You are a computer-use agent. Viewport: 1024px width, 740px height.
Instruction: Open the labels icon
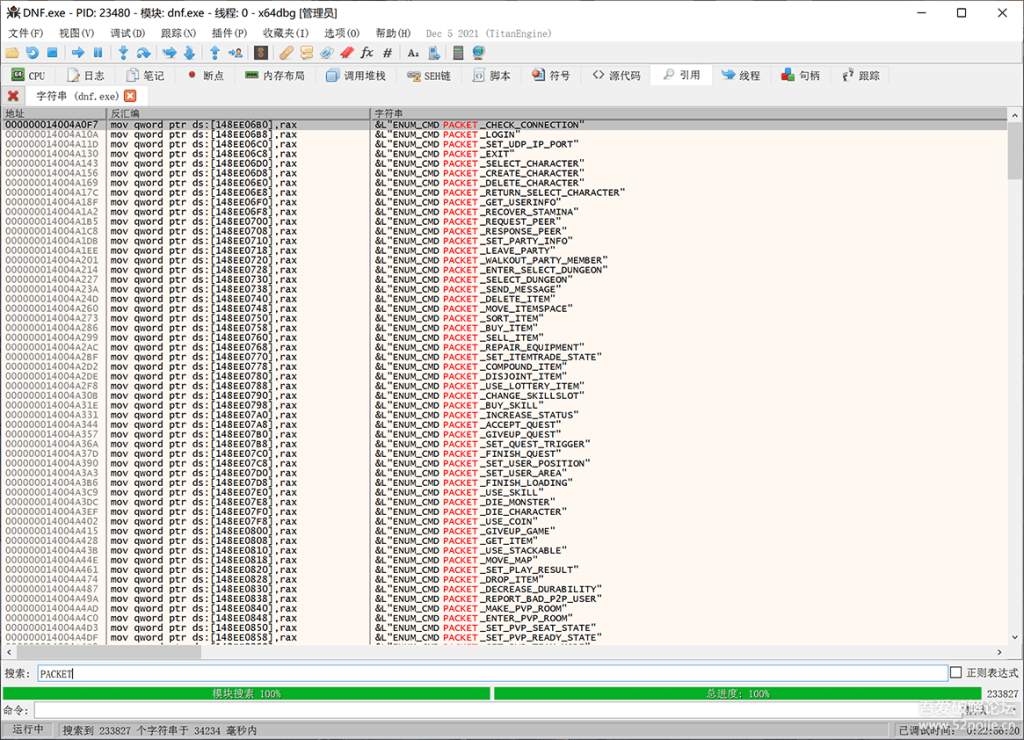[327, 53]
